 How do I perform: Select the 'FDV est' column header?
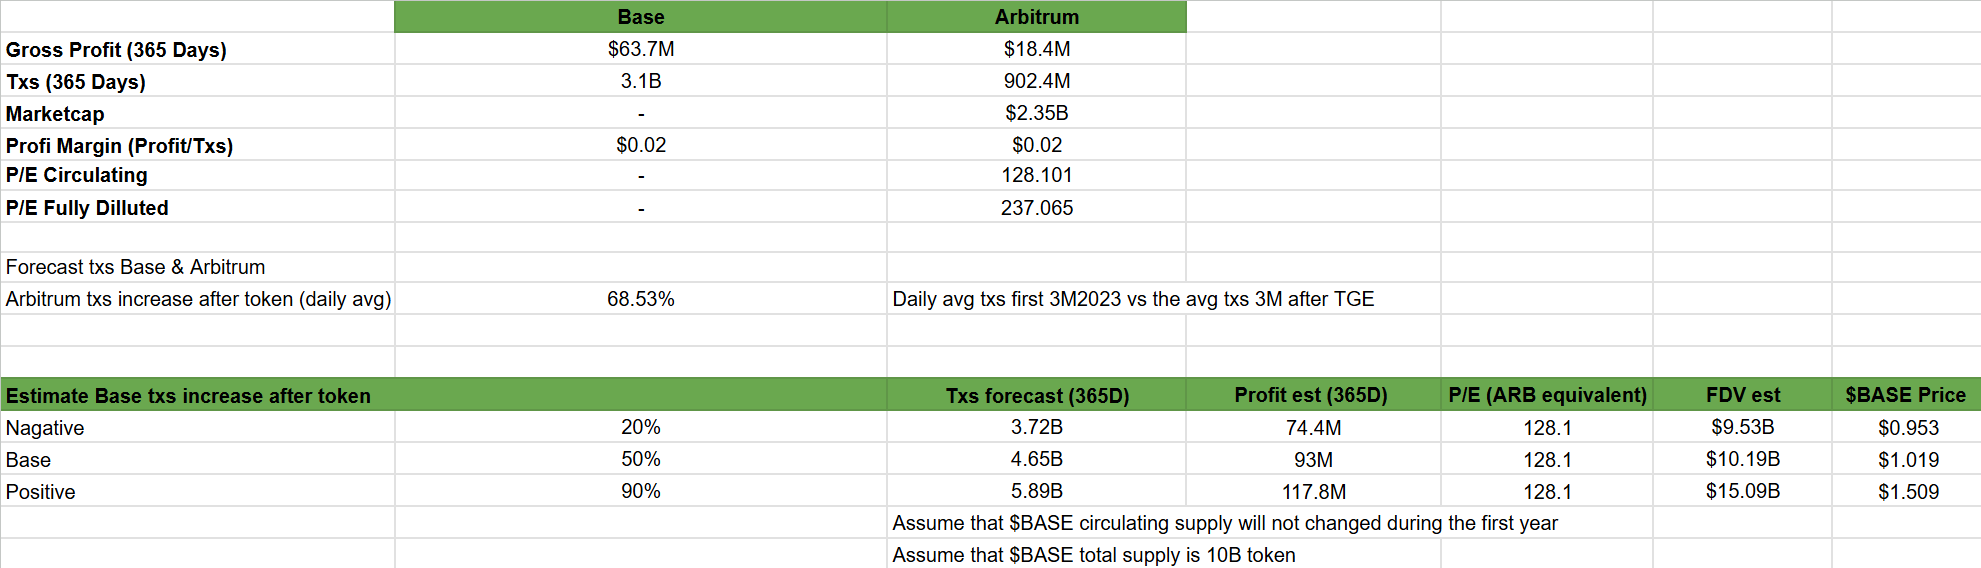(1743, 395)
